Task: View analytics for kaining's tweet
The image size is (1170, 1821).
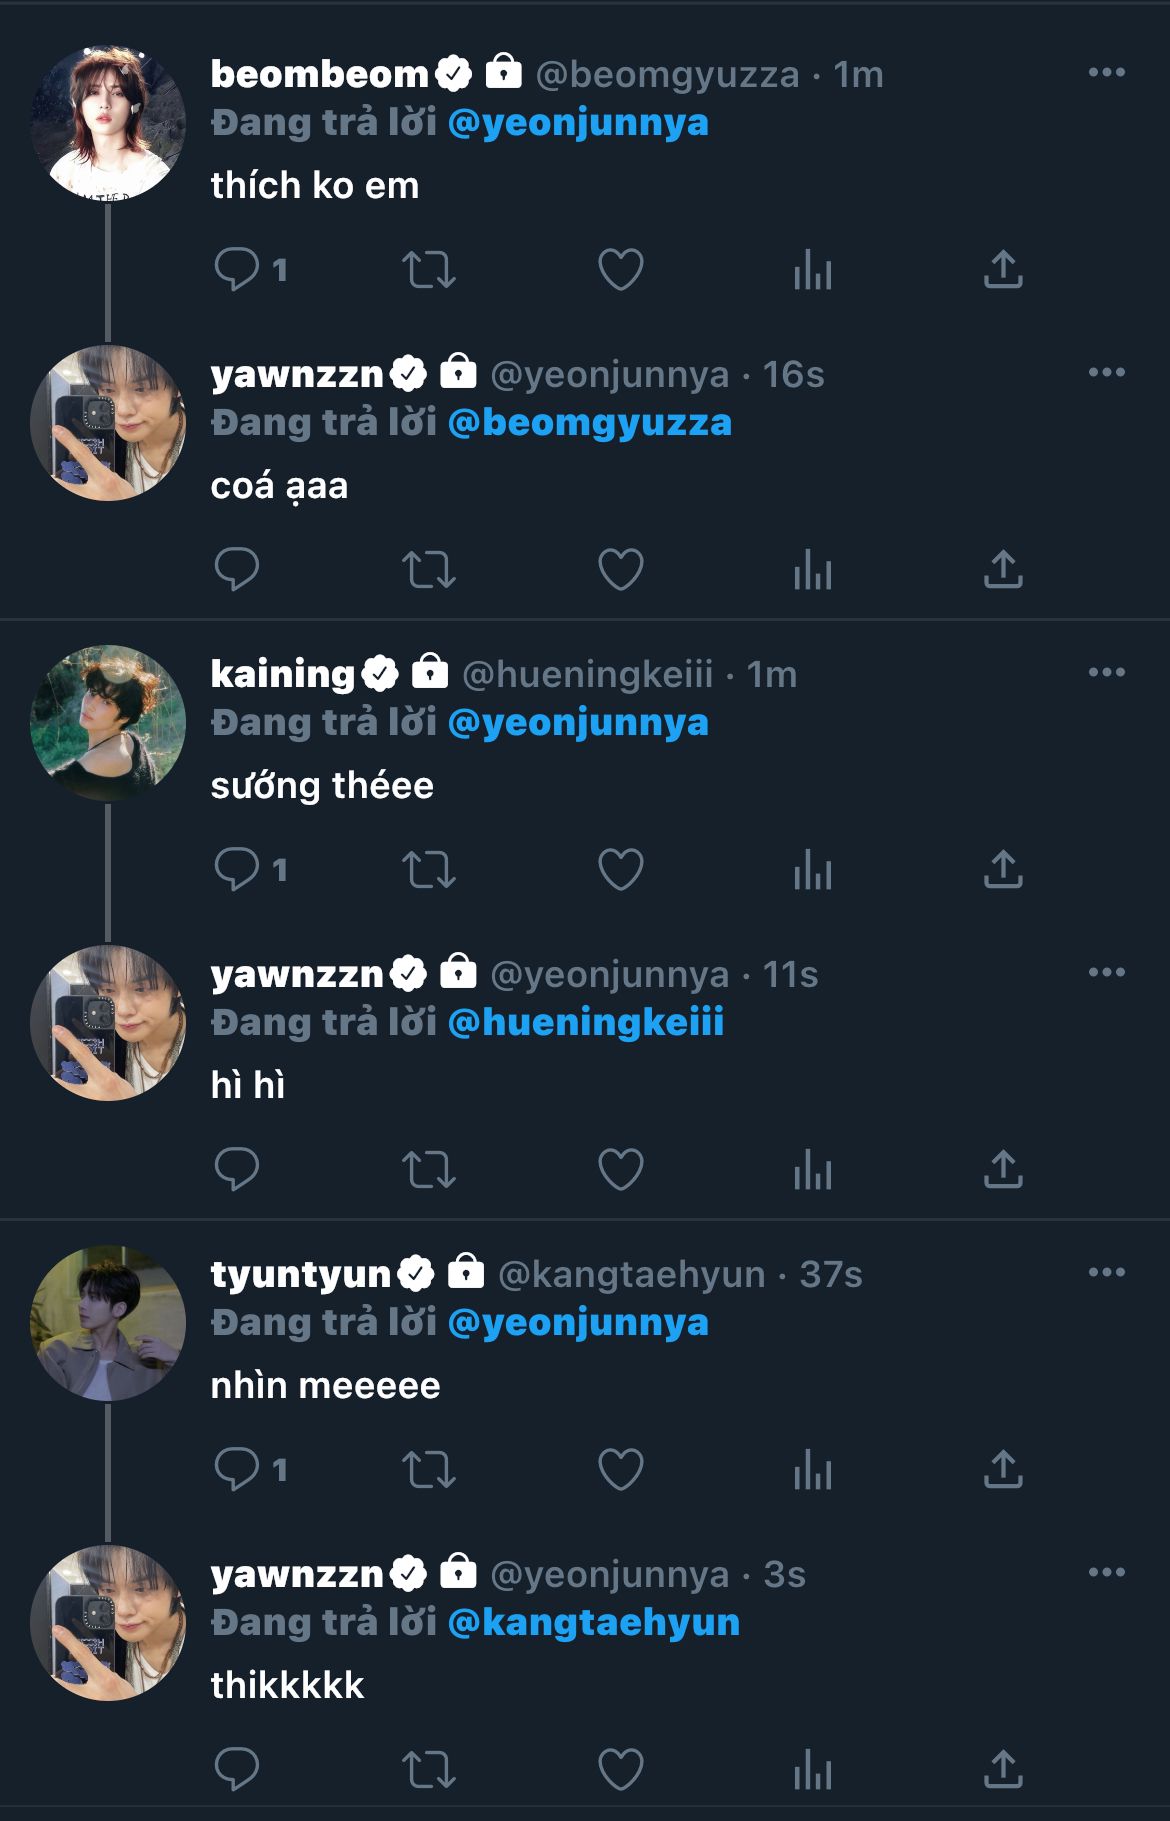Action: tap(812, 870)
